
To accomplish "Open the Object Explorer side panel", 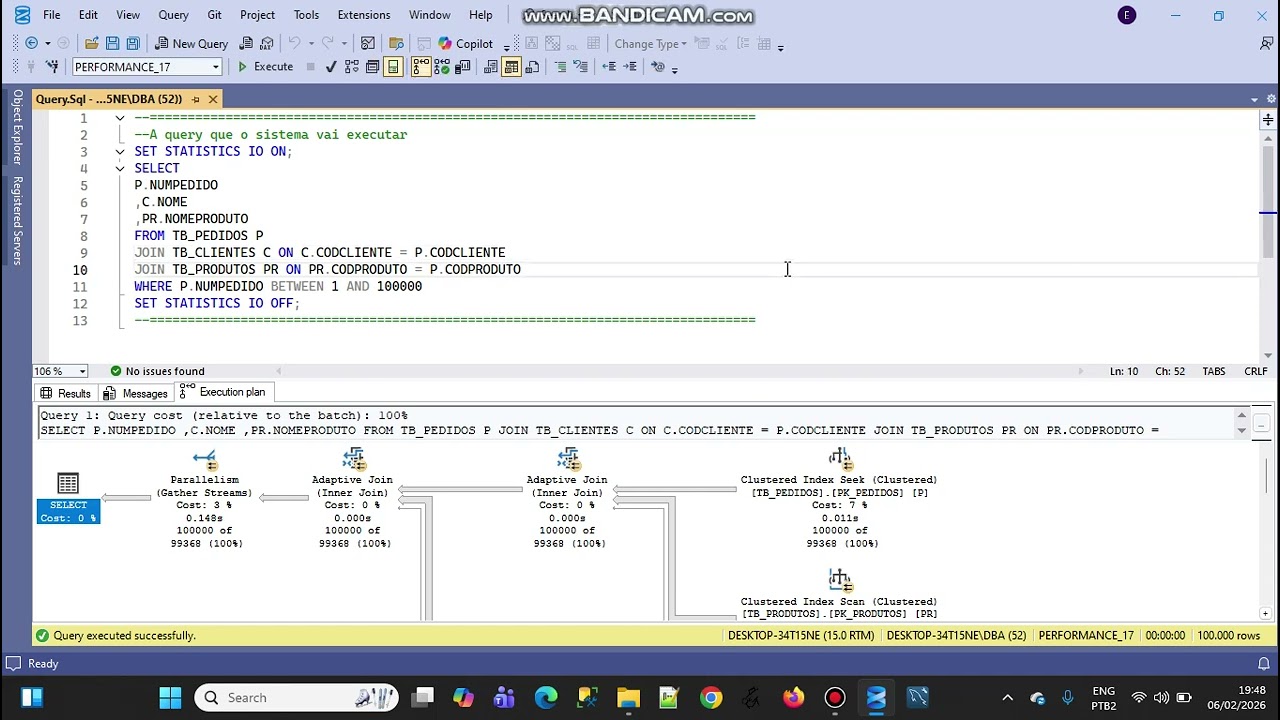I will point(17,127).
